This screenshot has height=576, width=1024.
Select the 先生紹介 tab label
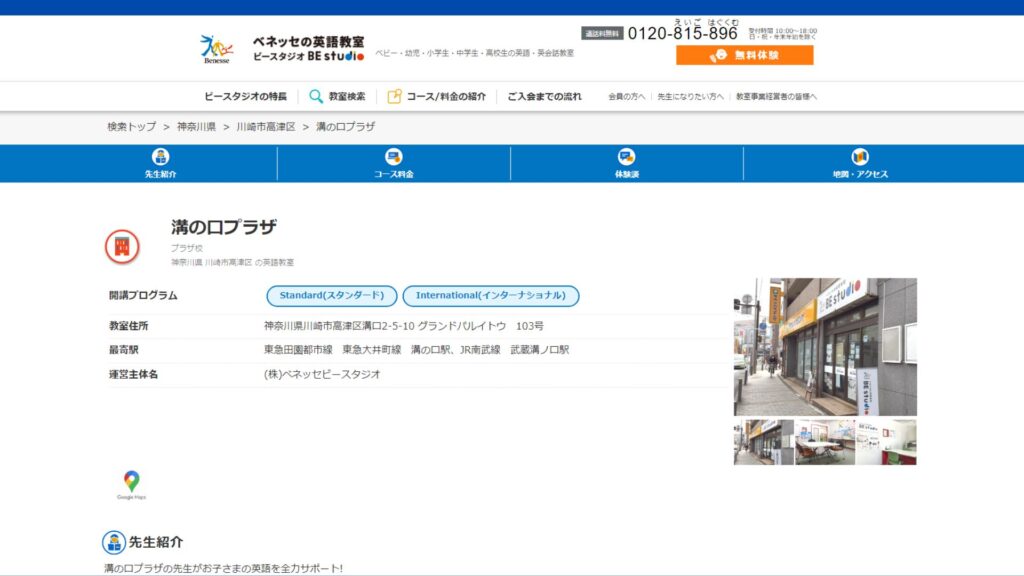pyautogui.click(x=160, y=174)
